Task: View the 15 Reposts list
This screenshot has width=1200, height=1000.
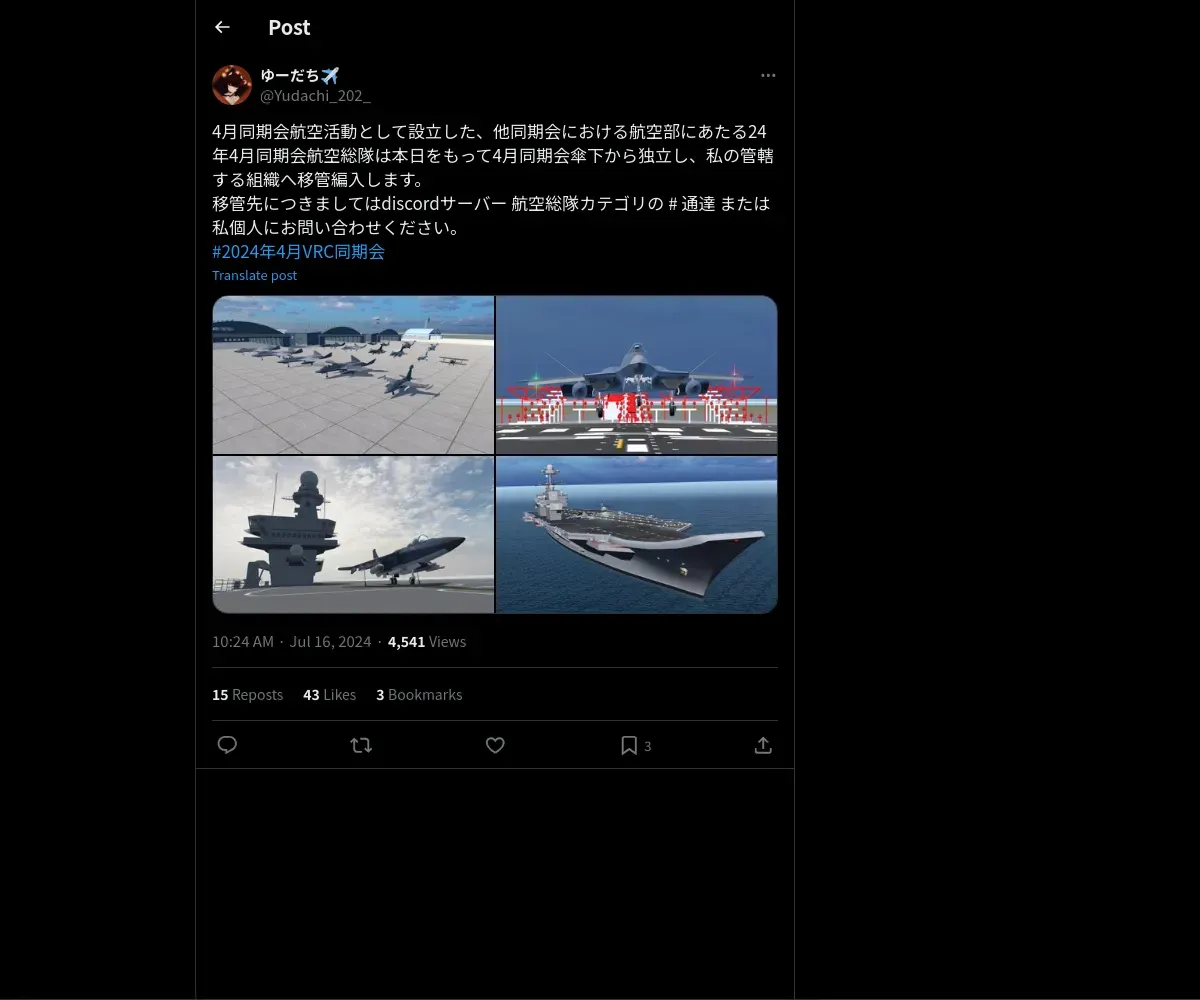Action: pos(247,694)
